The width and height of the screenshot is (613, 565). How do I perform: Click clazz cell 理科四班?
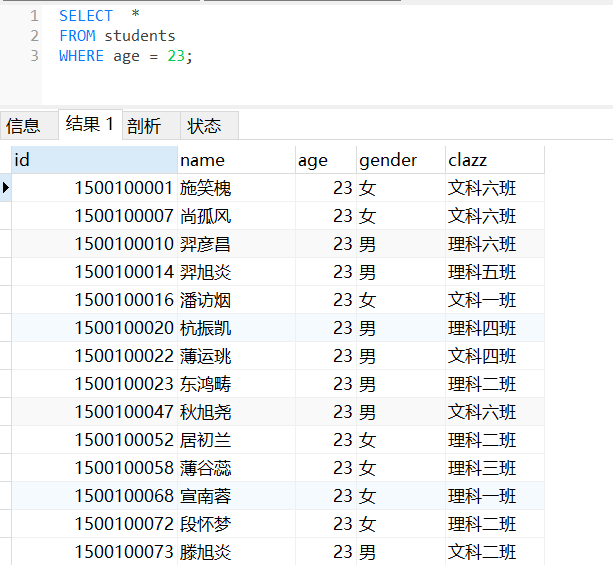(x=495, y=328)
